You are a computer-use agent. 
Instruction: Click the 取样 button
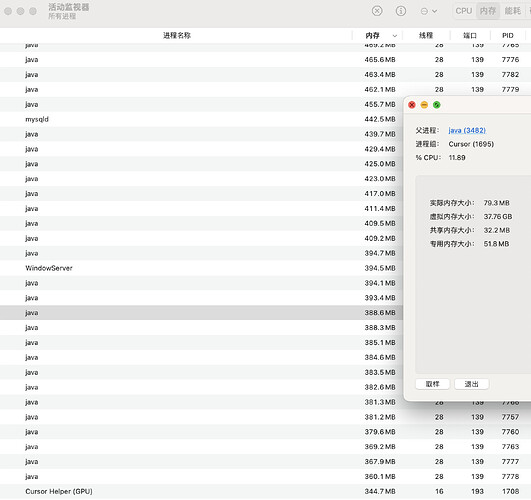pyautogui.click(x=432, y=384)
